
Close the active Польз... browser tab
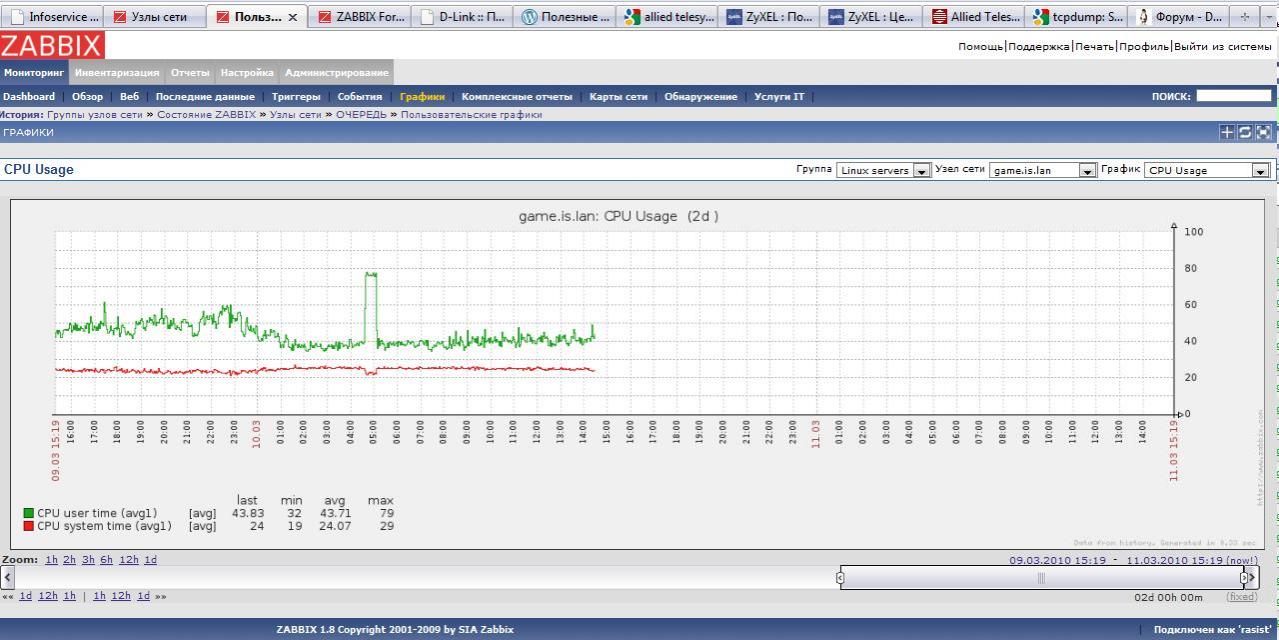coord(292,17)
